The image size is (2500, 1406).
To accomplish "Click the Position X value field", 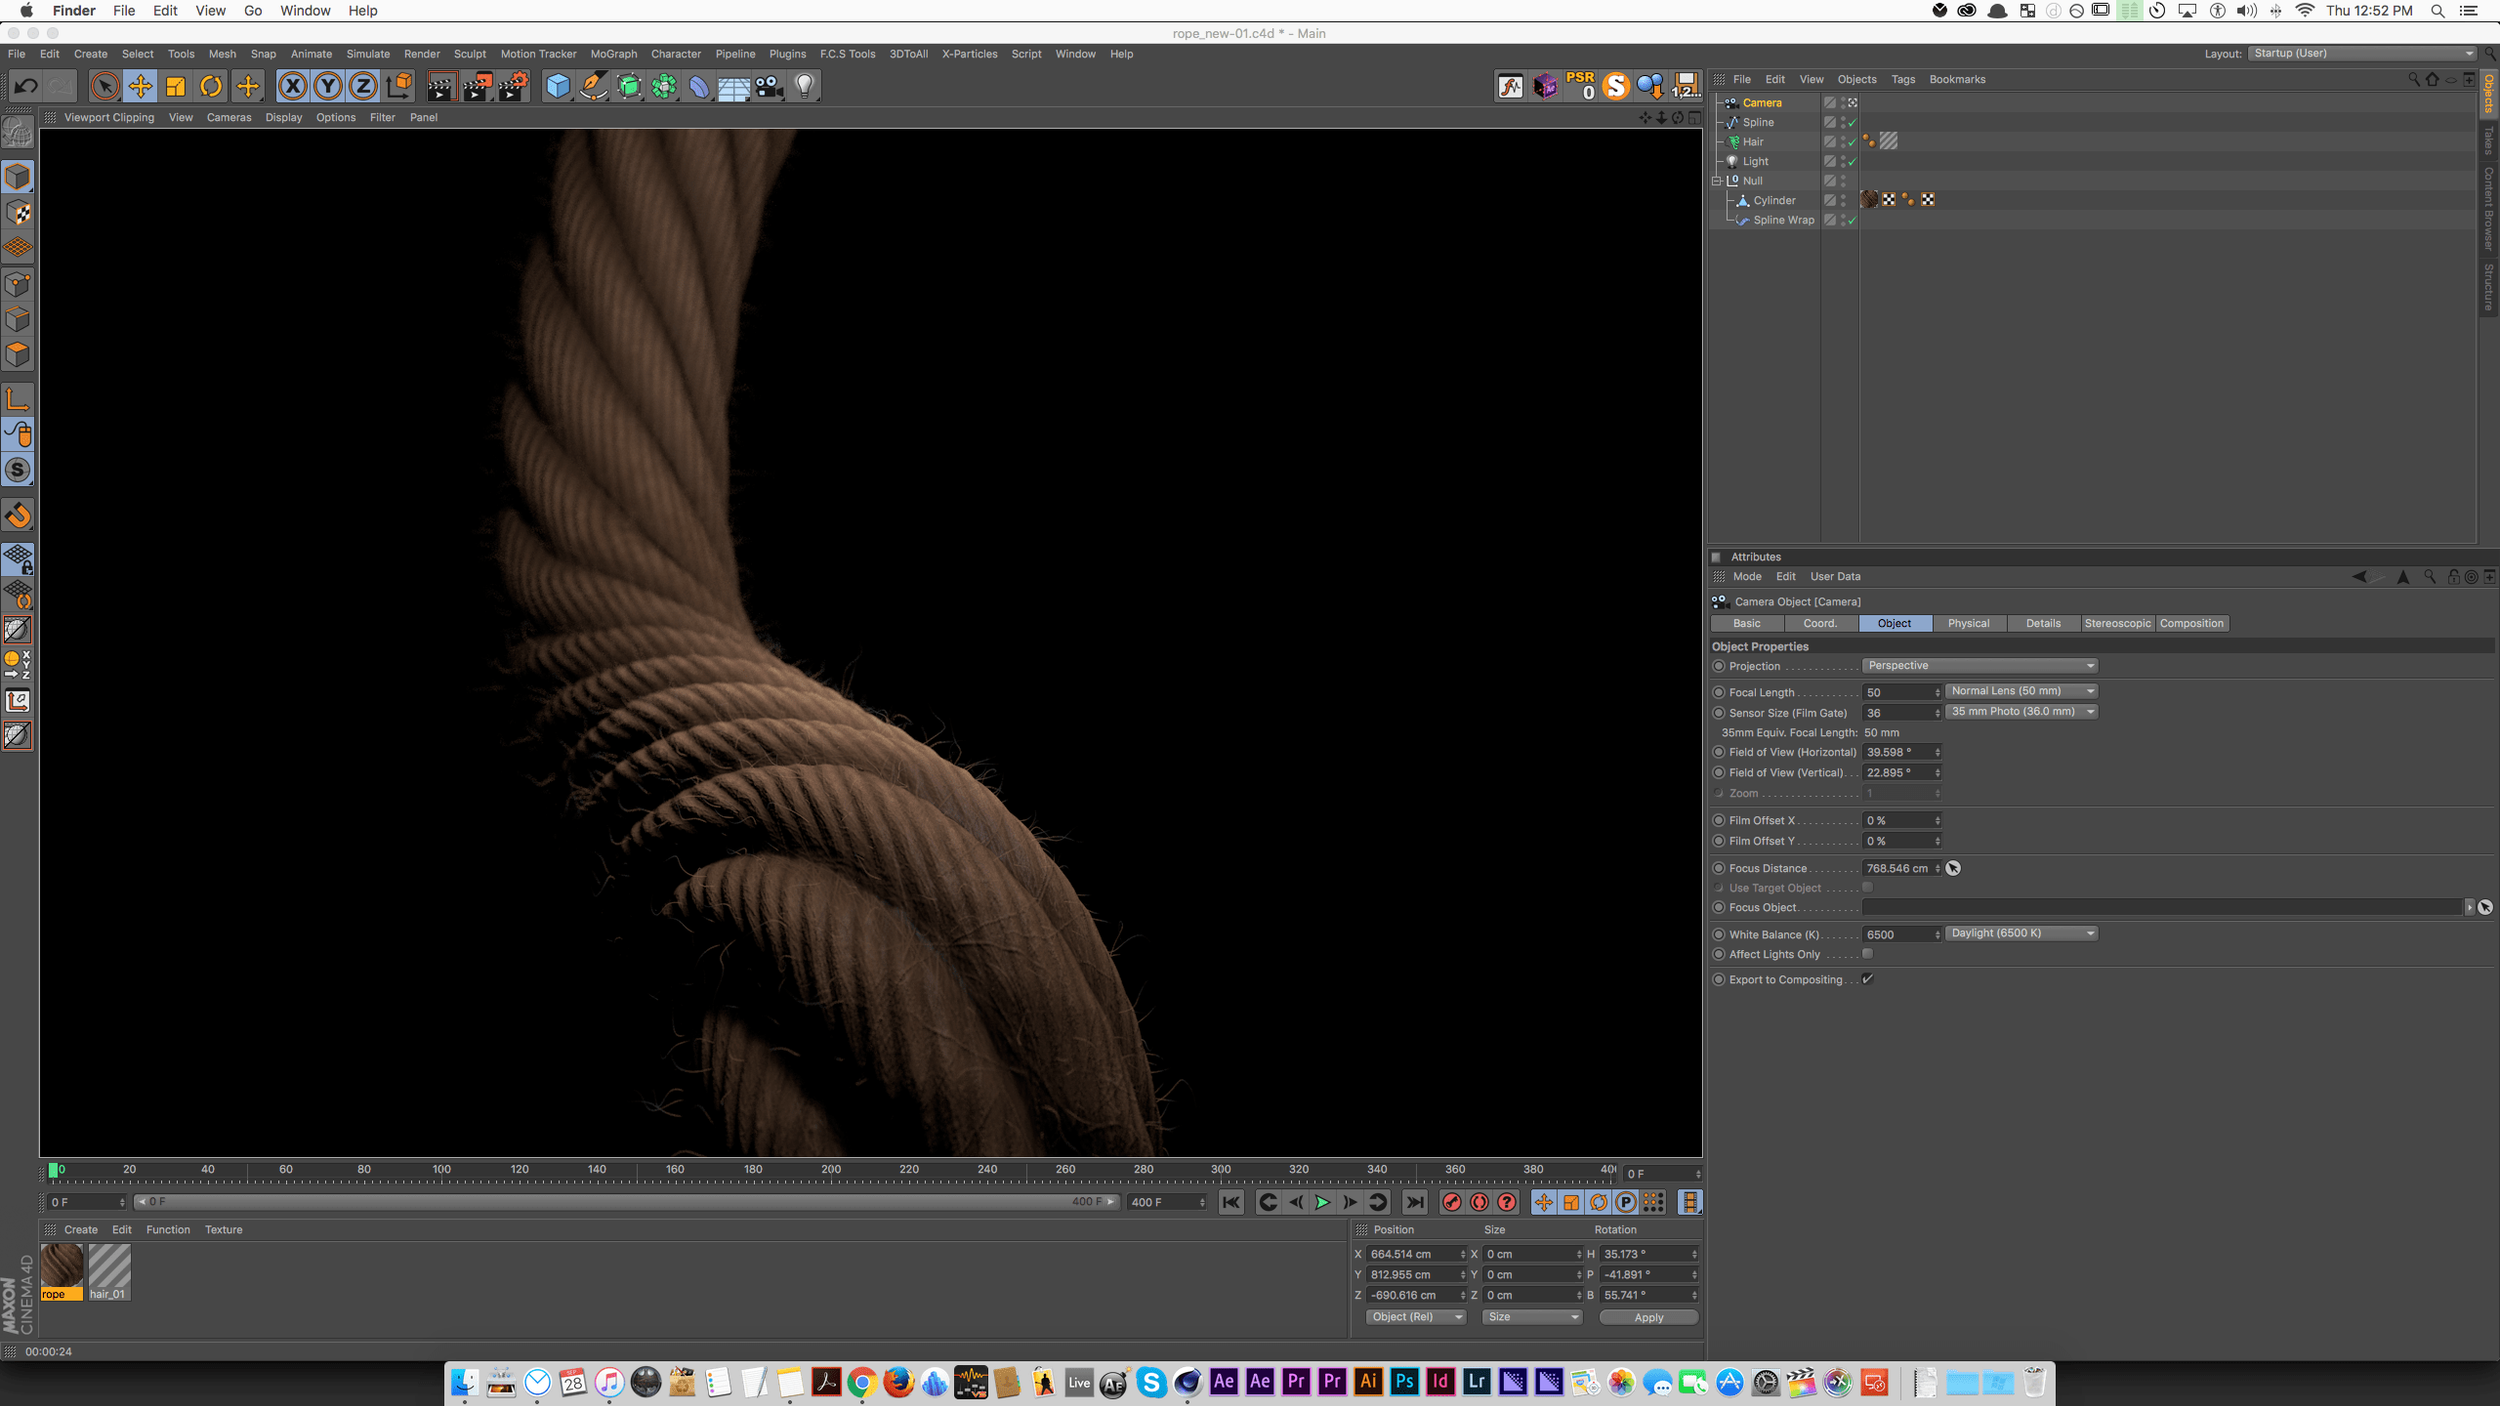I will click(x=1416, y=1254).
